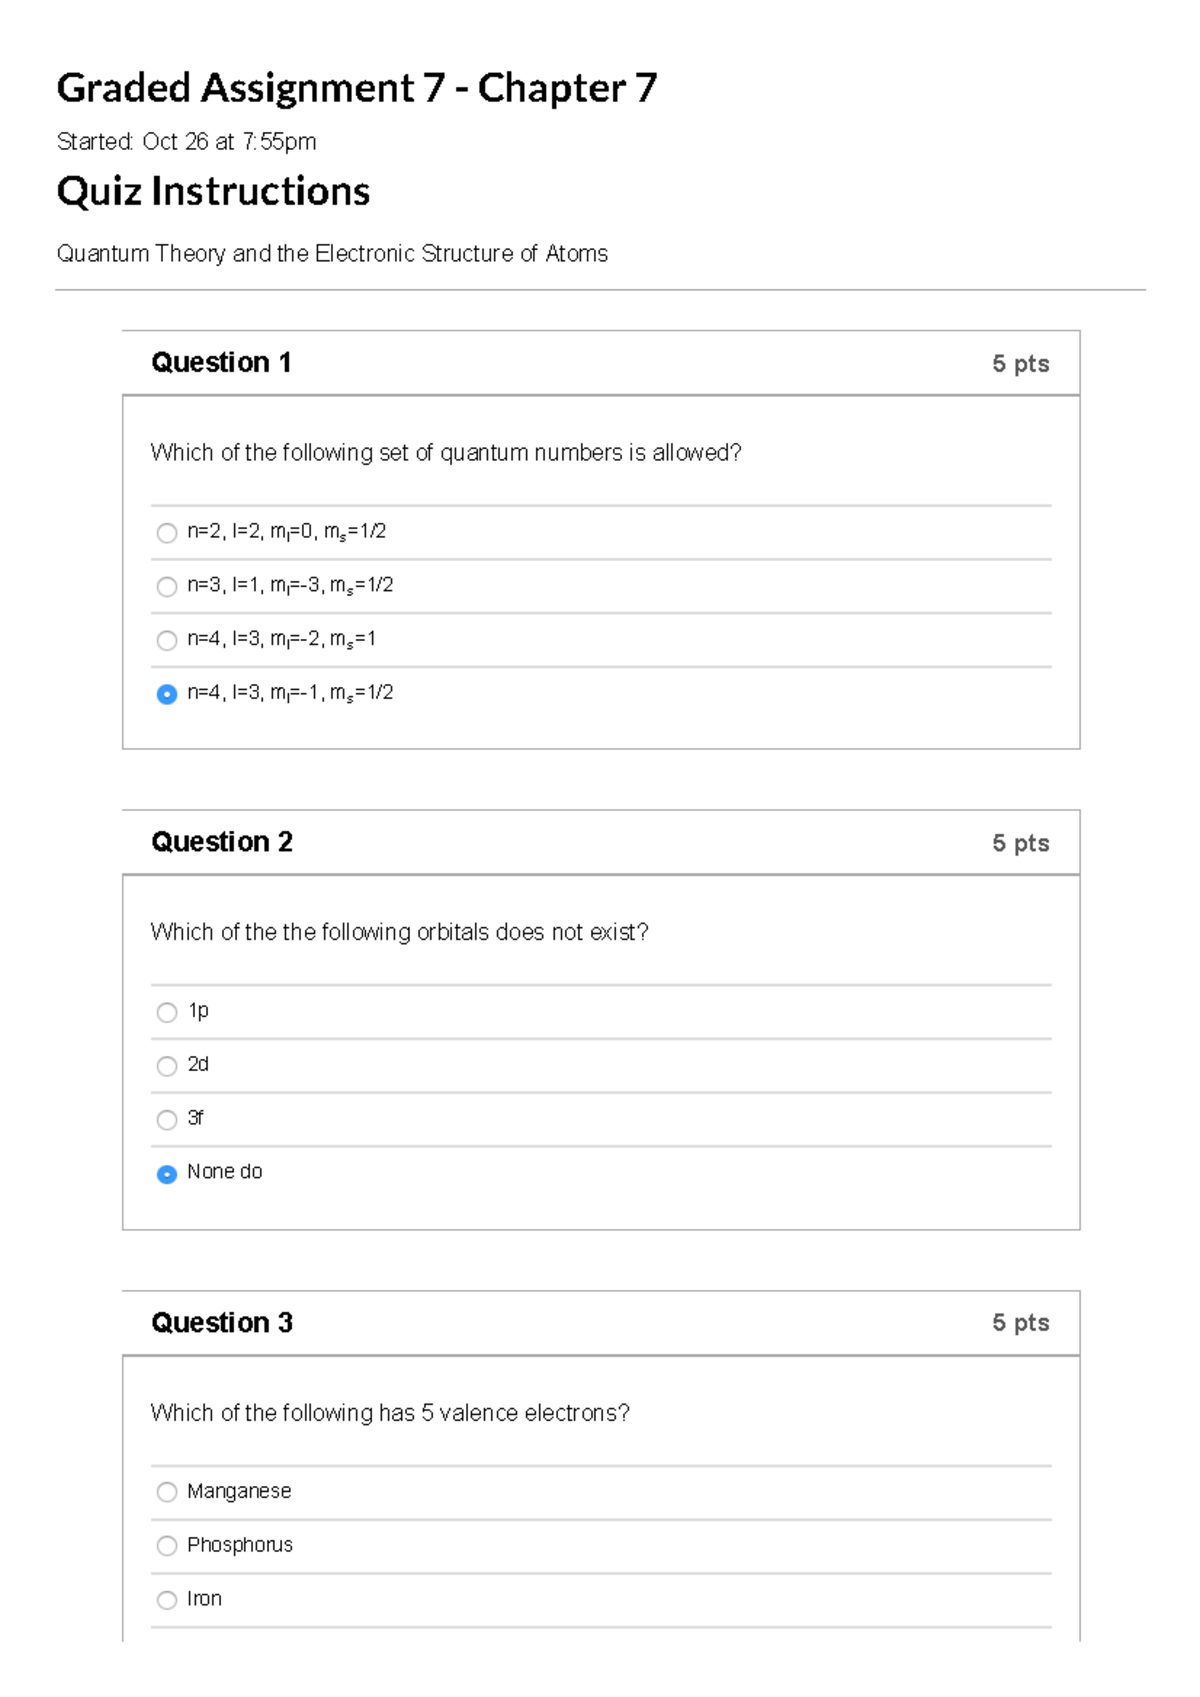The width and height of the screenshot is (1200, 1697).
Task: Click the Graded Assignment 7 title
Action: (355, 88)
